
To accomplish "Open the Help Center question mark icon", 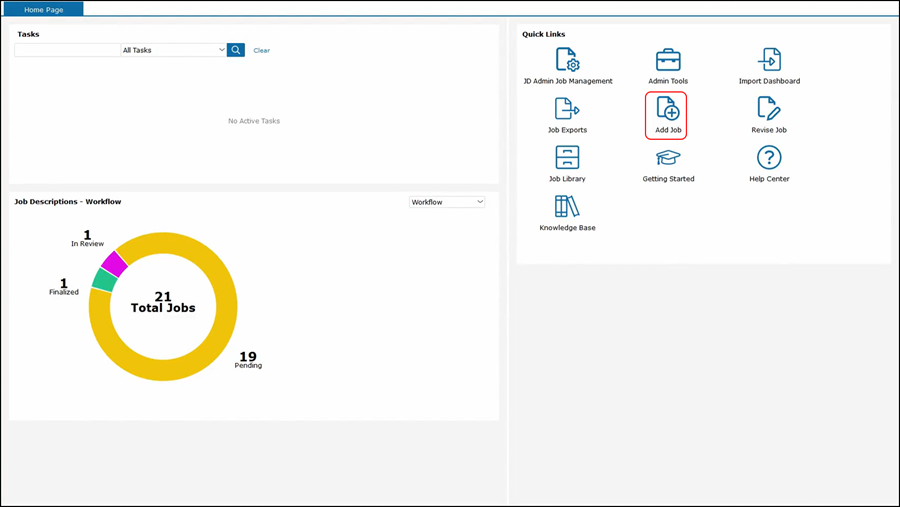I will click(x=768, y=158).
